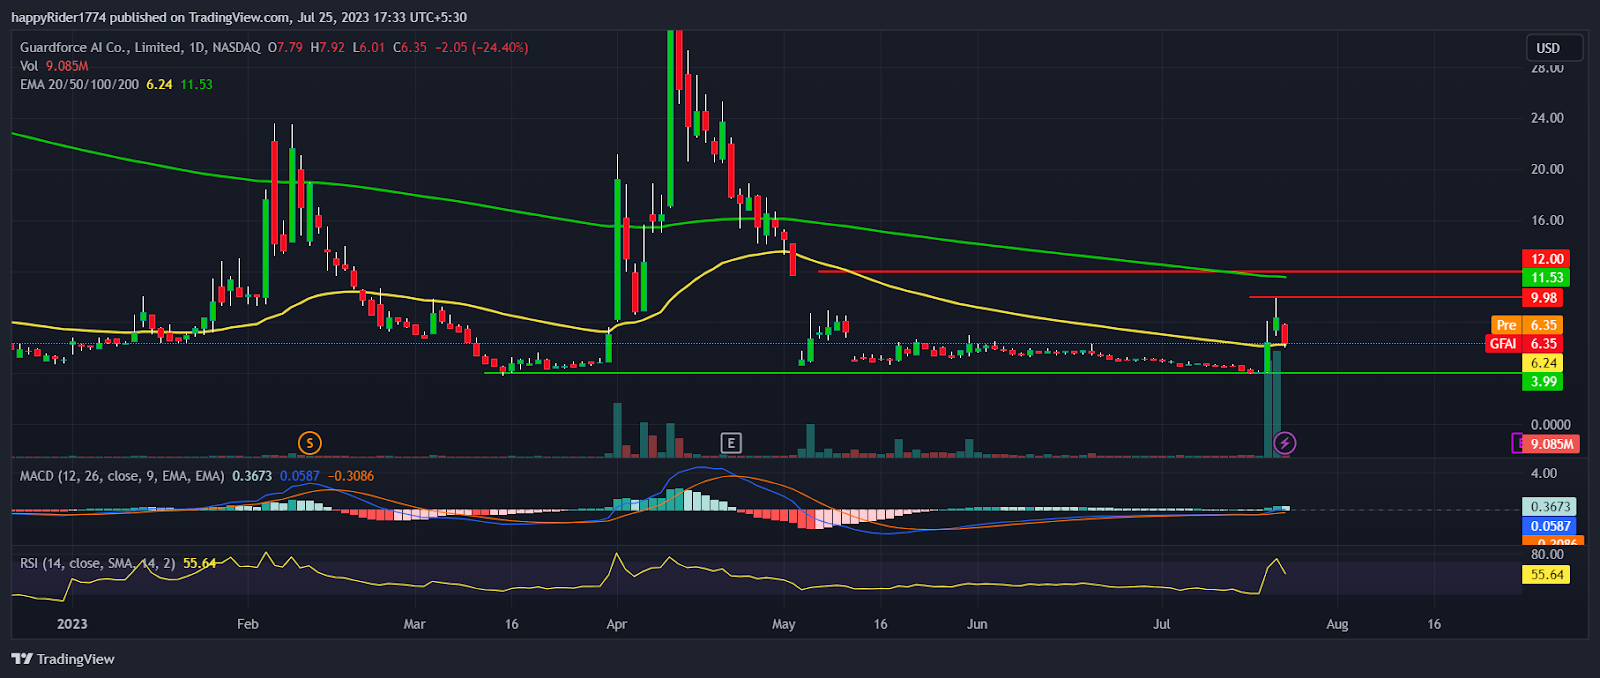The height and width of the screenshot is (678, 1600).
Task: Click the E earnings marker icon on the time axis
Action: tap(731, 443)
